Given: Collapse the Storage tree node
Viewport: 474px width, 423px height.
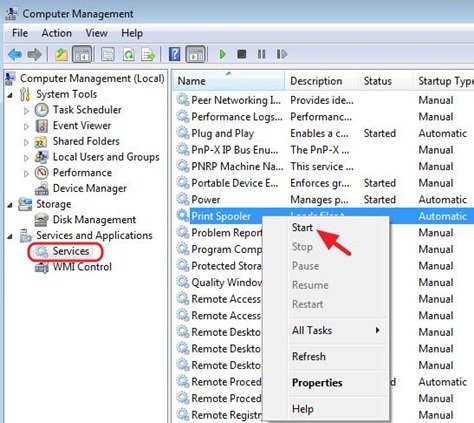Looking at the screenshot, I should click(10, 204).
